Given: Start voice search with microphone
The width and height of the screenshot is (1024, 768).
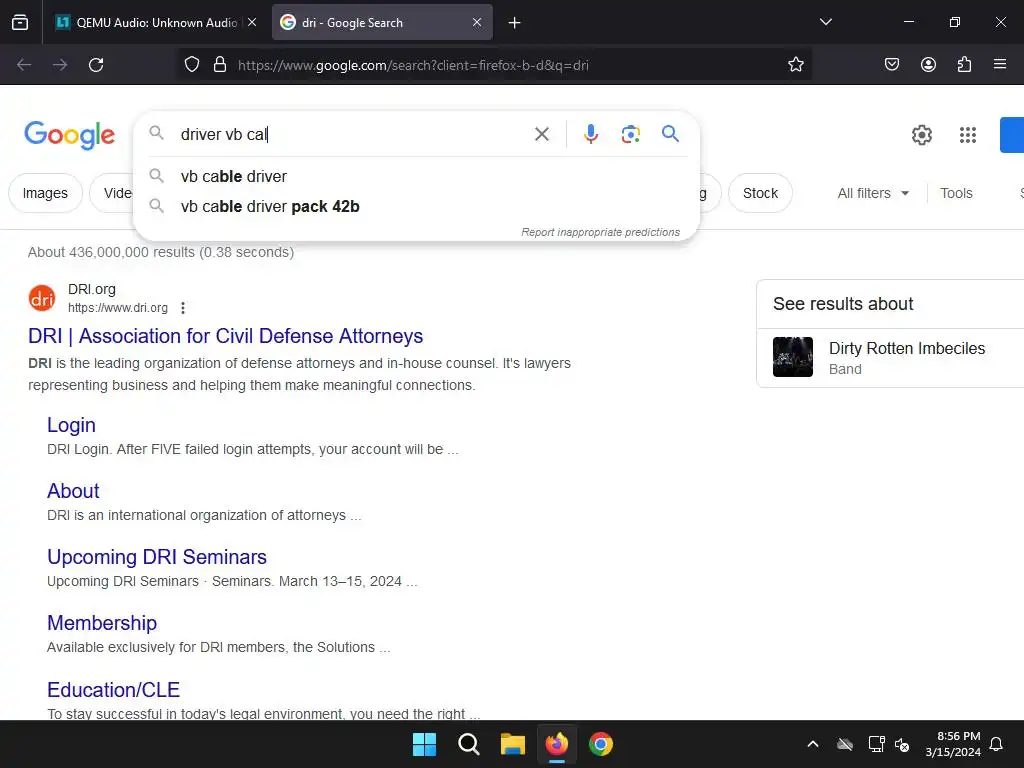Looking at the screenshot, I should [x=590, y=135].
